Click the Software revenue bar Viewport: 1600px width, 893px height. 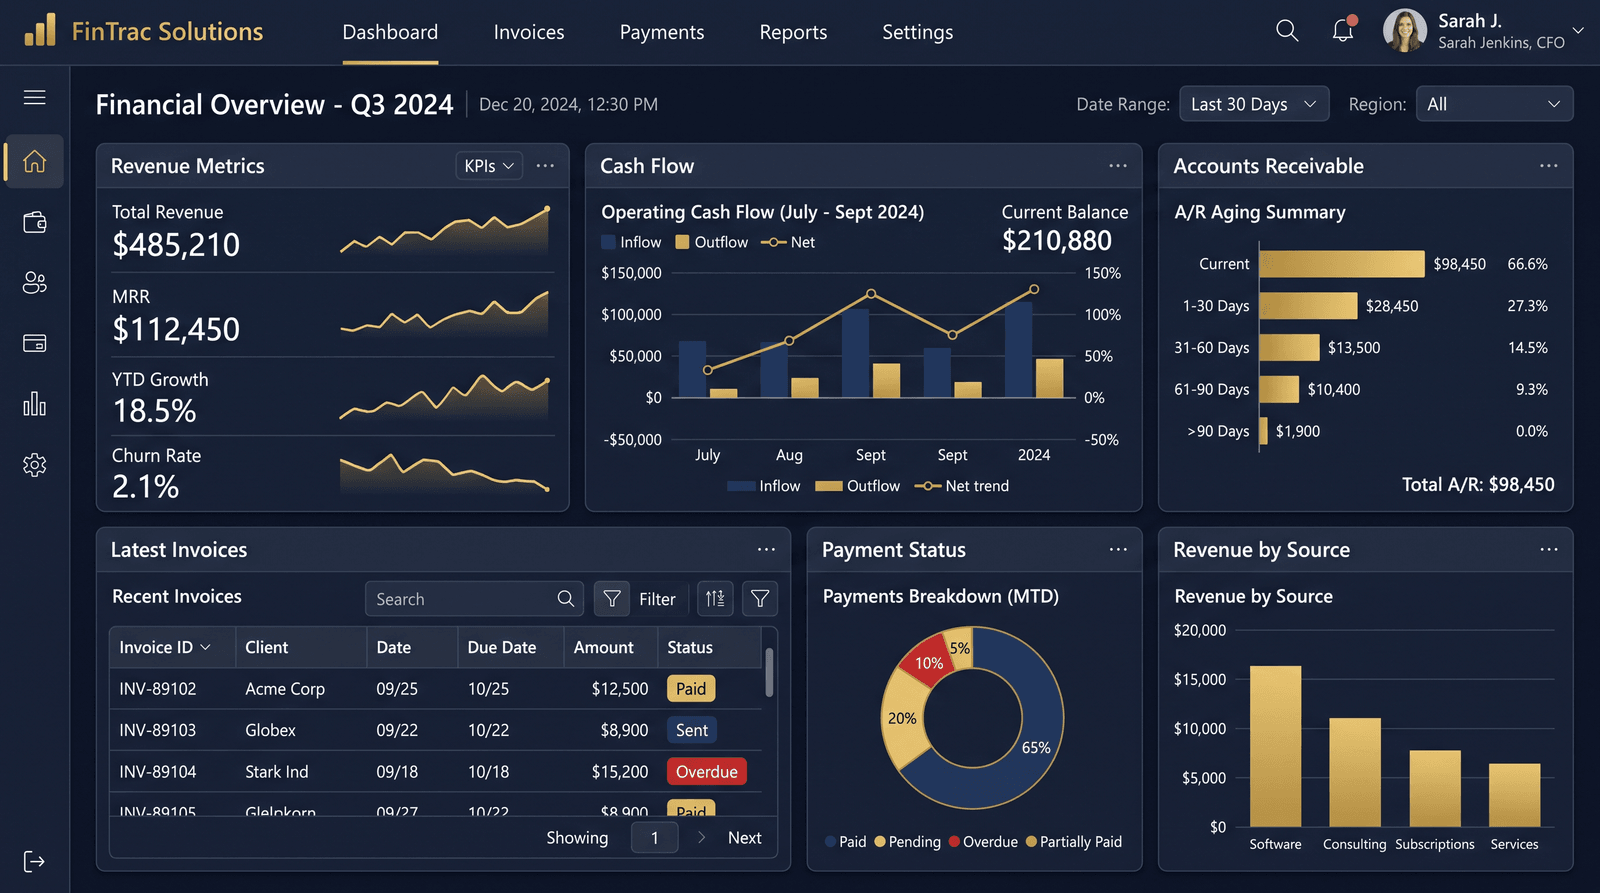point(1275,746)
